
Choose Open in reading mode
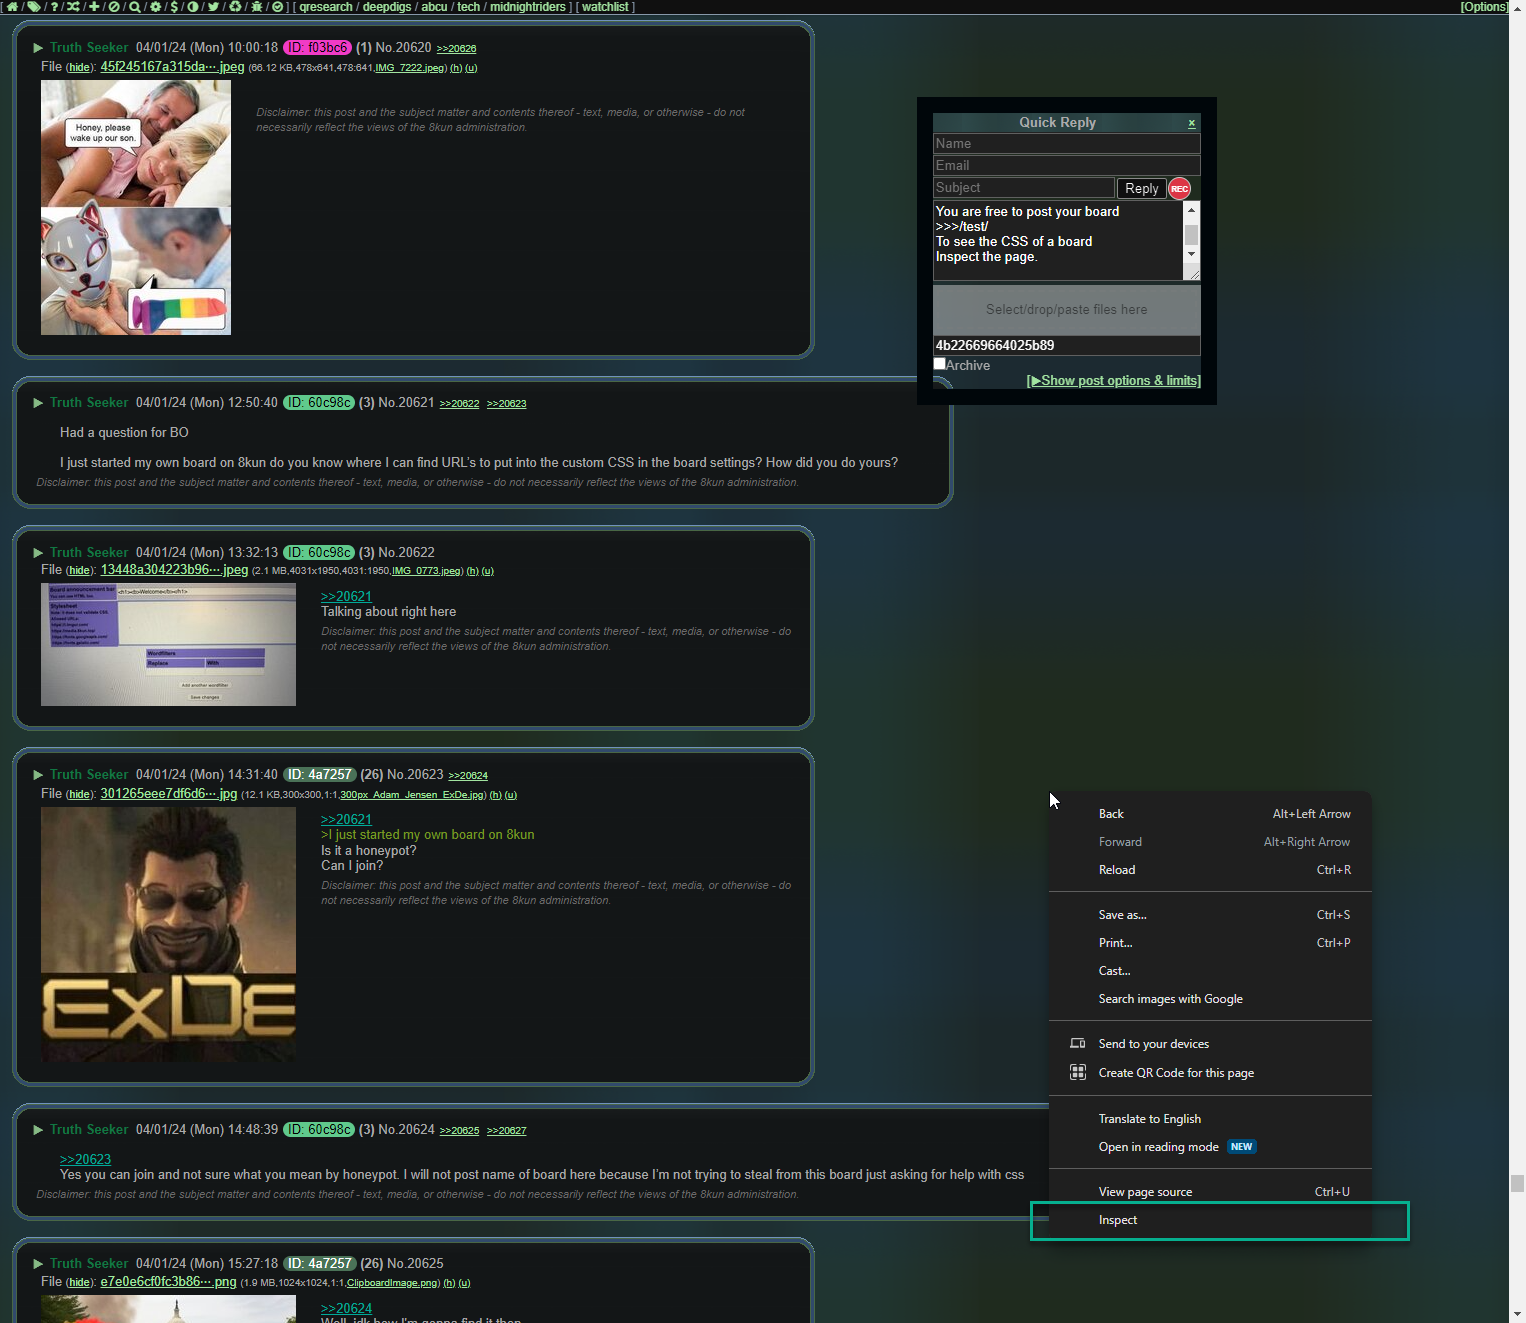point(1210,1147)
